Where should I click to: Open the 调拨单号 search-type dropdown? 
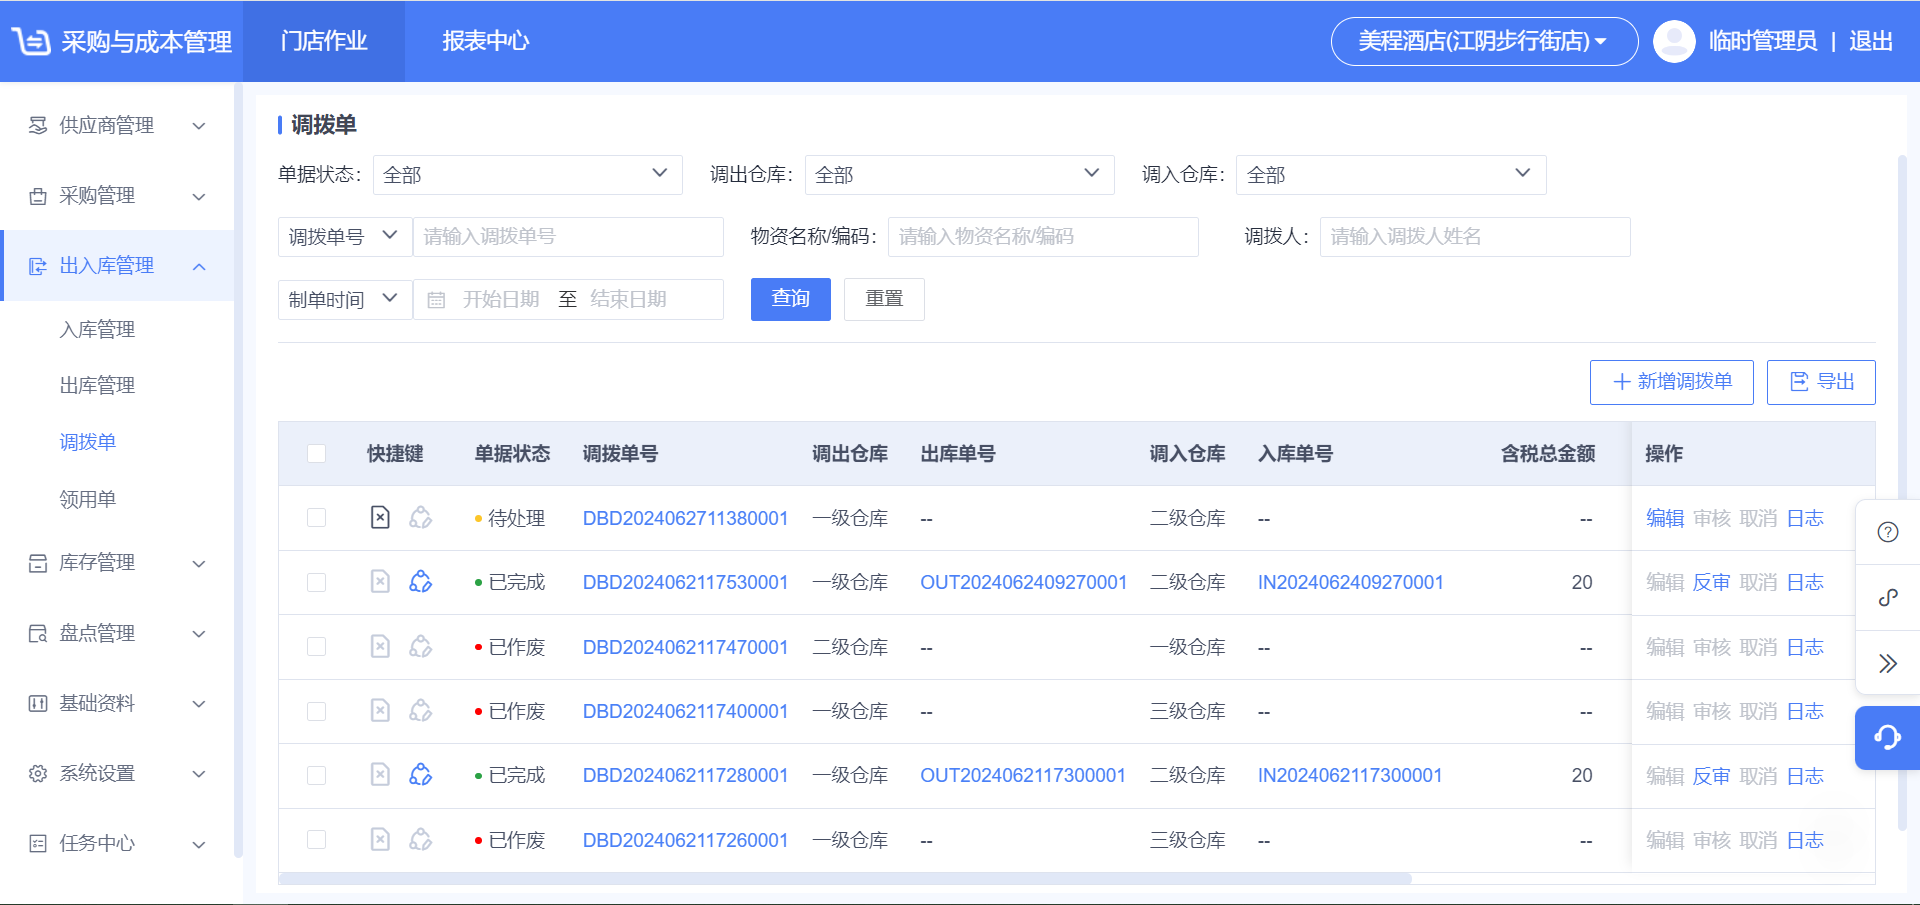point(345,237)
